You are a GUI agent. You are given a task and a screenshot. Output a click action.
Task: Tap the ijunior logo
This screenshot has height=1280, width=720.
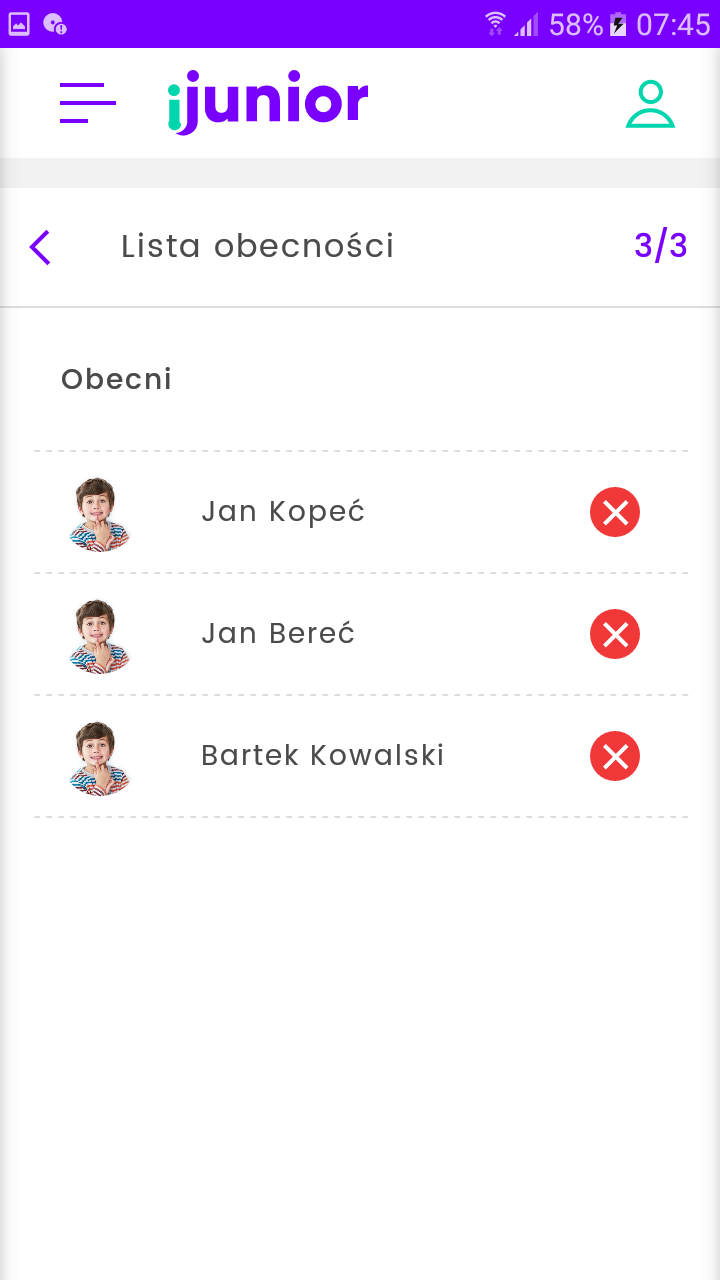pyautogui.click(x=268, y=102)
